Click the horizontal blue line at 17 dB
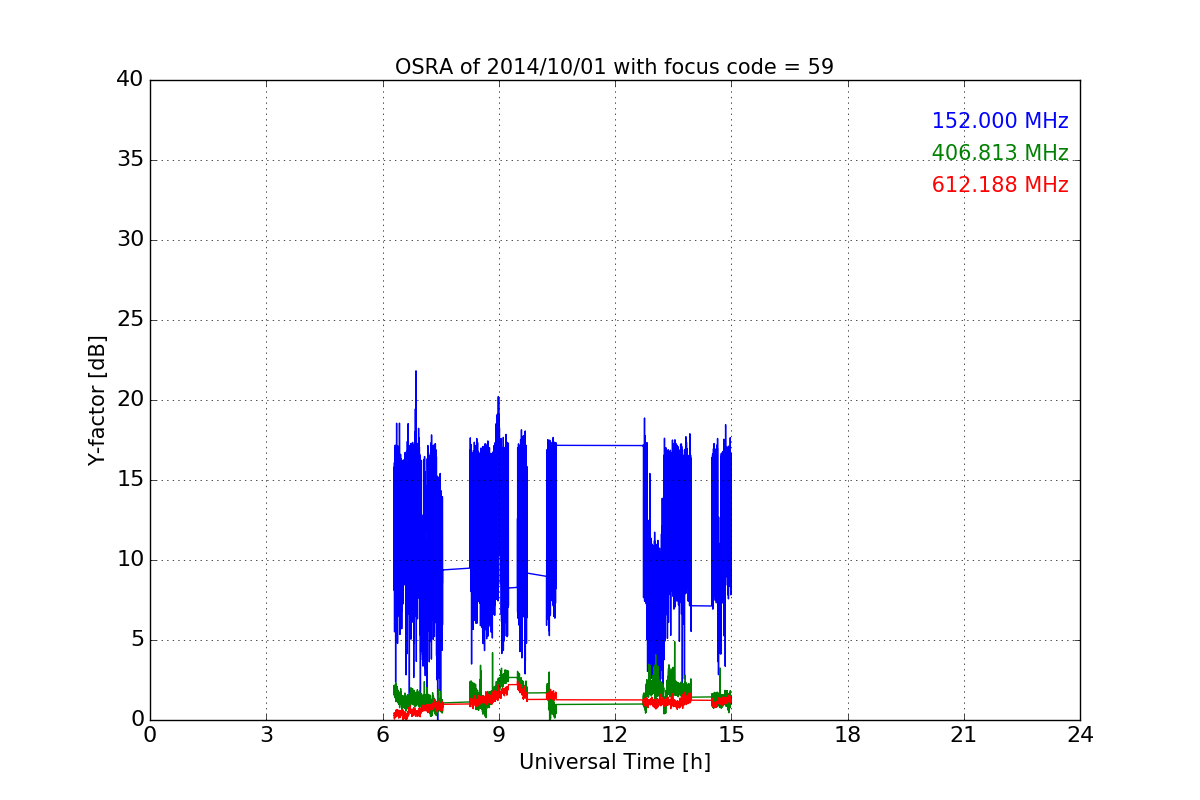This screenshot has width=1200, height=800. [600, 445]
